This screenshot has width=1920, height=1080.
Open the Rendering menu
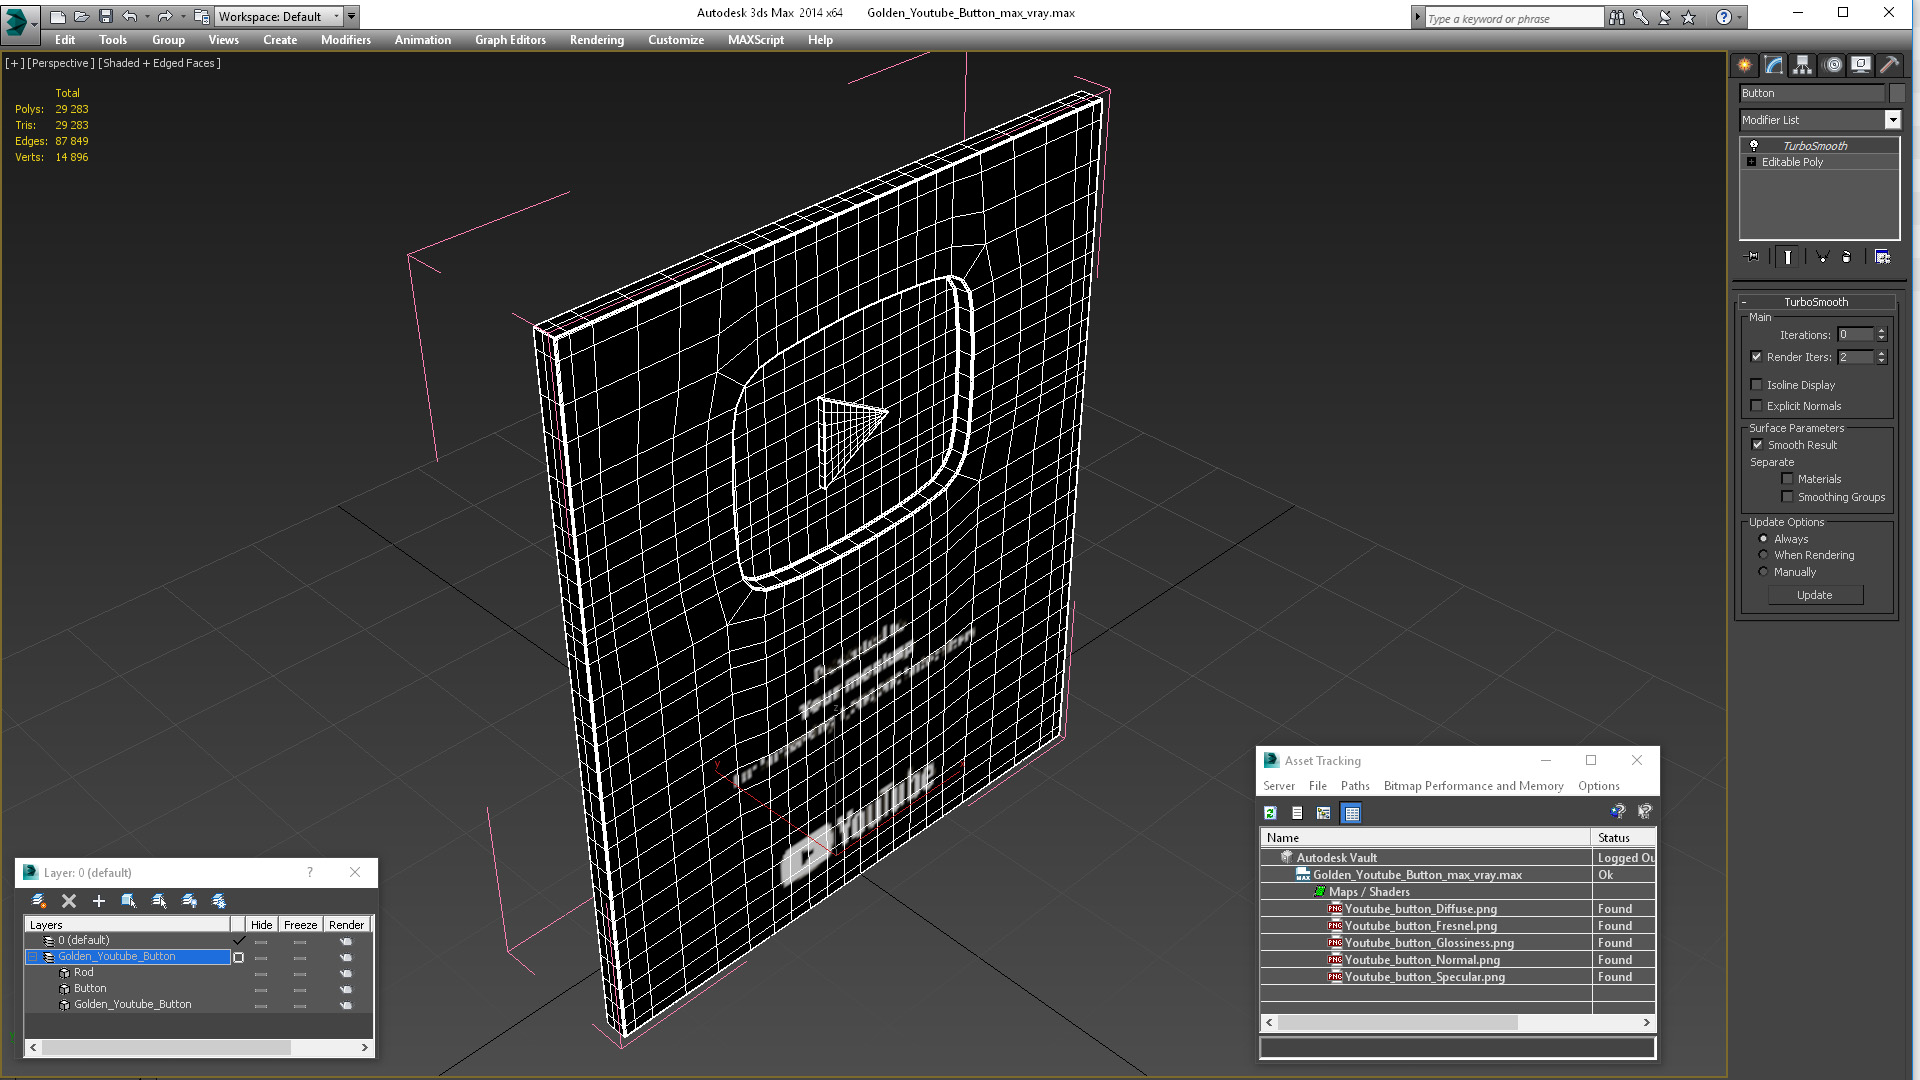pos(596,40)
